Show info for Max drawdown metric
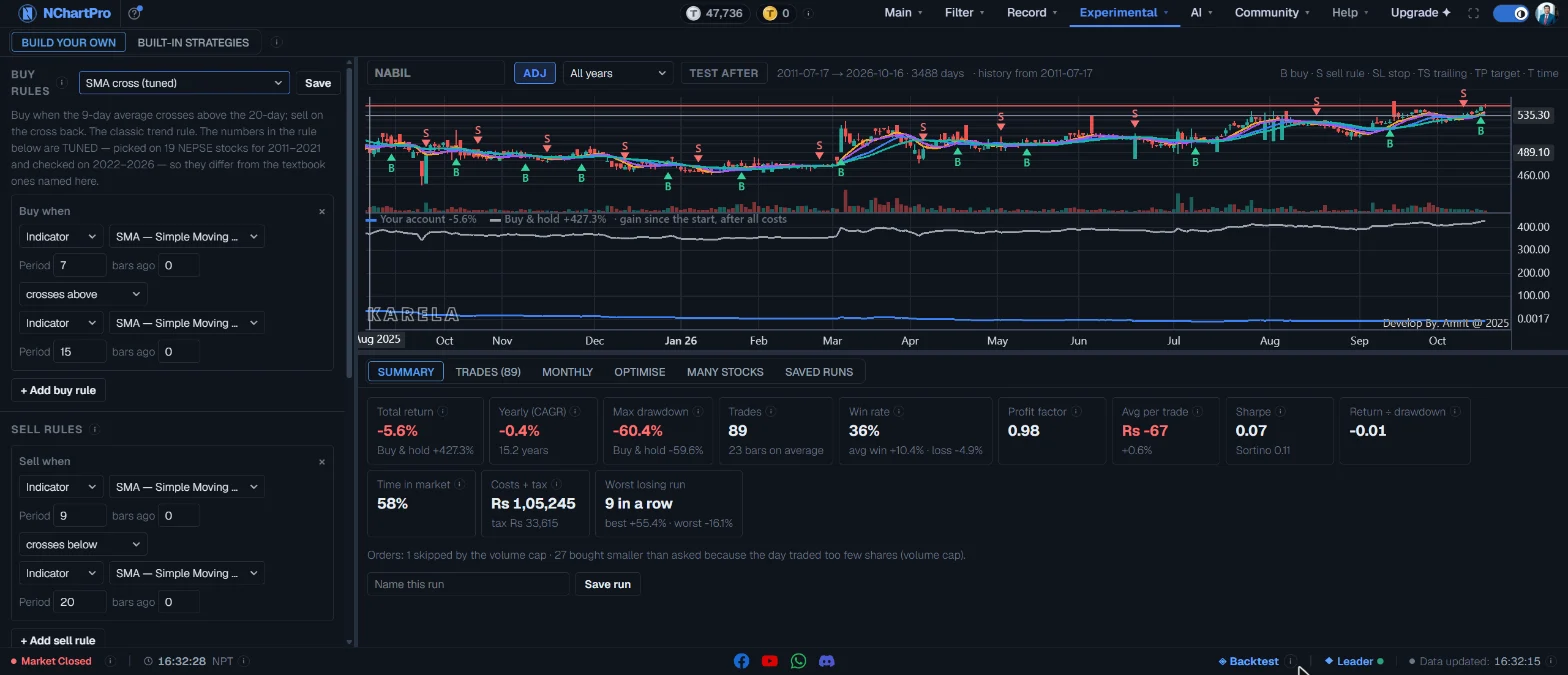Screen dimensions: 1568x675 point(698,411)
